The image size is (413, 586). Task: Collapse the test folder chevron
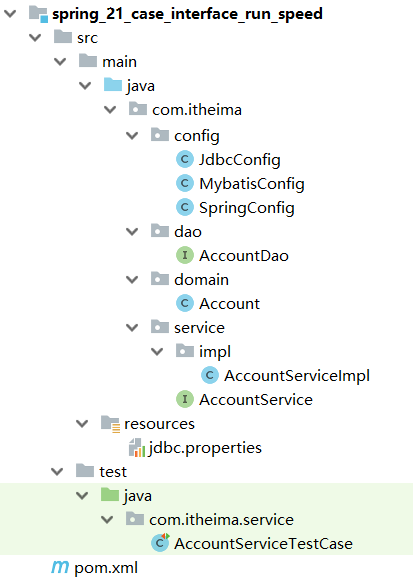[x=57, y=472]
